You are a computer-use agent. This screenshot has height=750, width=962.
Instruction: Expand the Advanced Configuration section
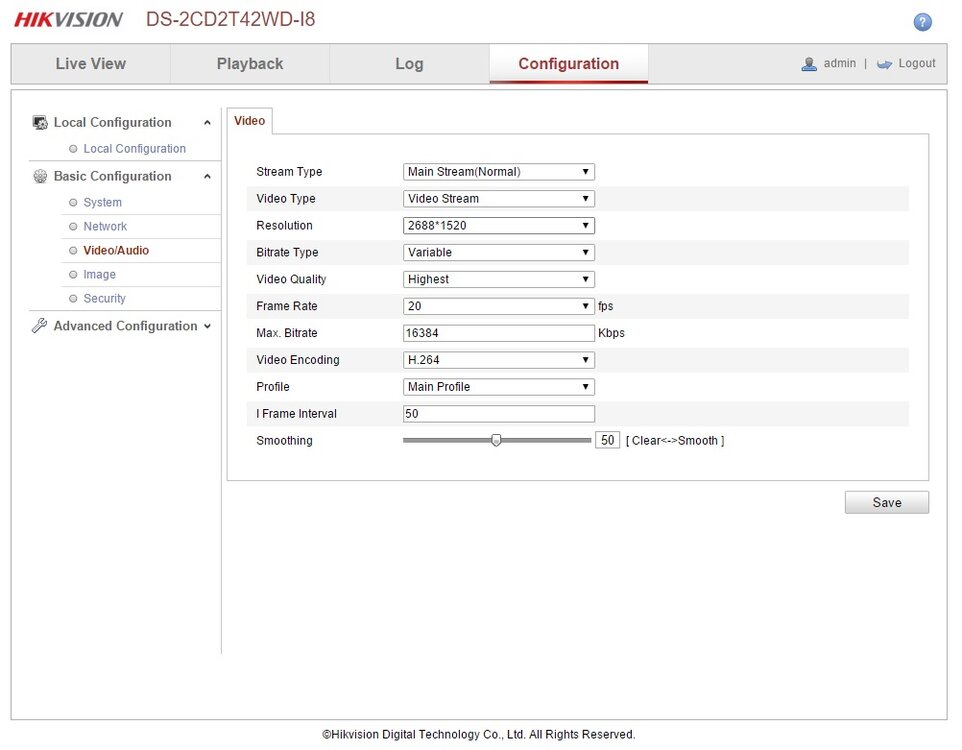tap(207, 326)
